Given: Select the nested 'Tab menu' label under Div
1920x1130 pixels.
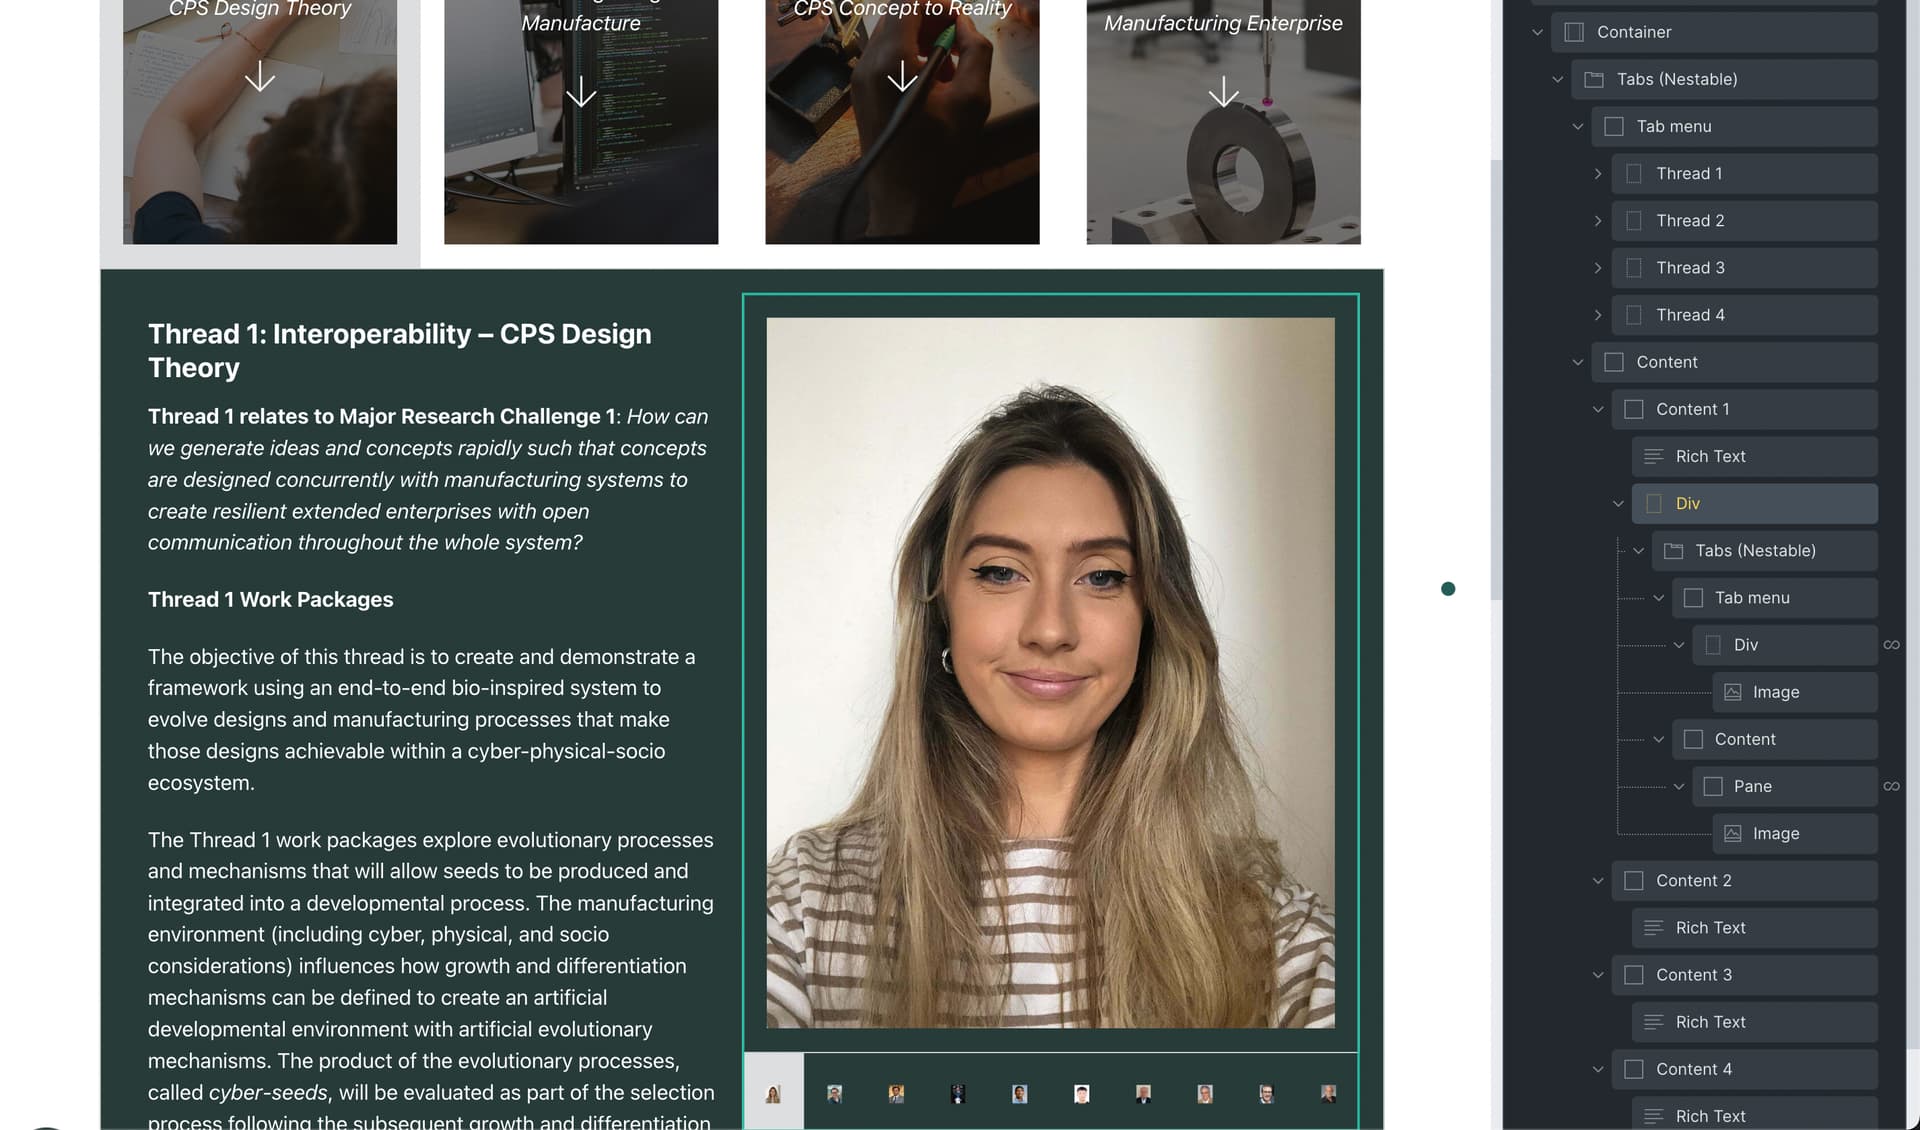Looking at the screenshot, I should point(1752,598).
